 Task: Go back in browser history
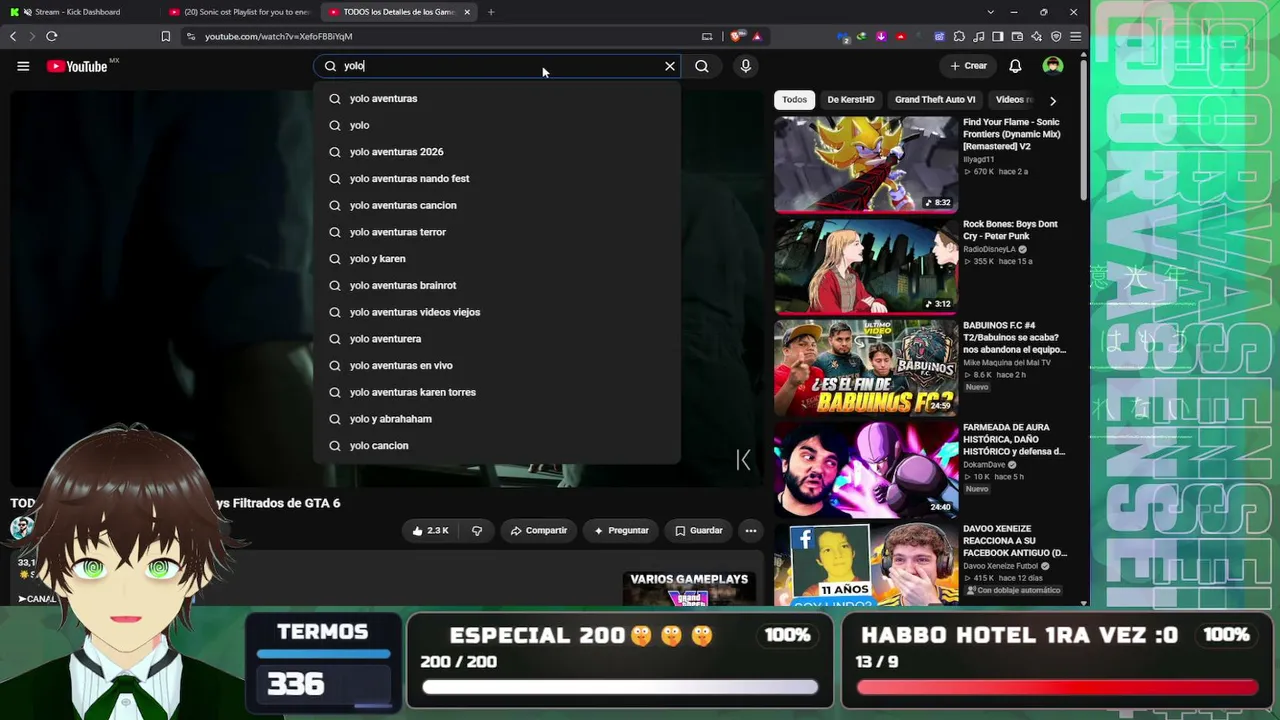pyautogui.click(x=13, y=36)
